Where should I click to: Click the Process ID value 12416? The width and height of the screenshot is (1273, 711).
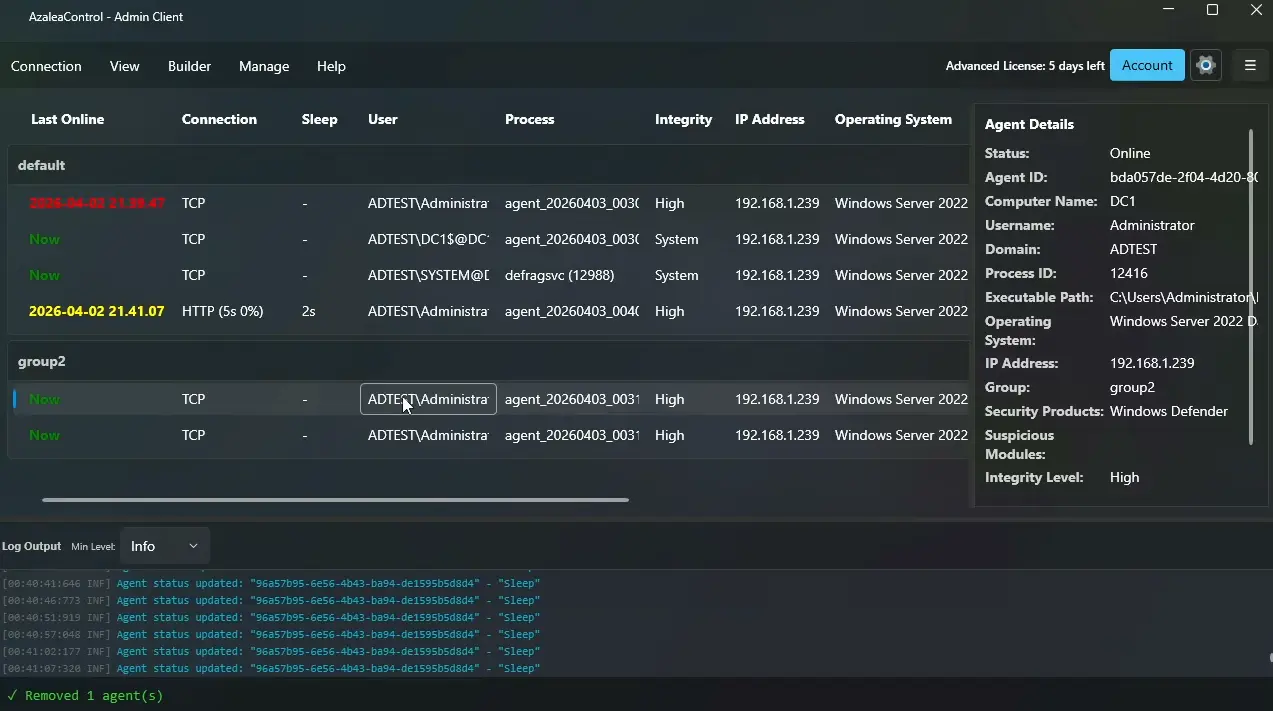tap(1129, 273)
